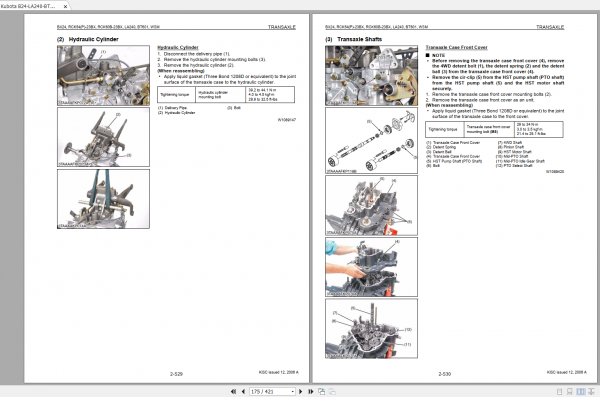
Task: Go to the previous page
Action: coord(243,391)
